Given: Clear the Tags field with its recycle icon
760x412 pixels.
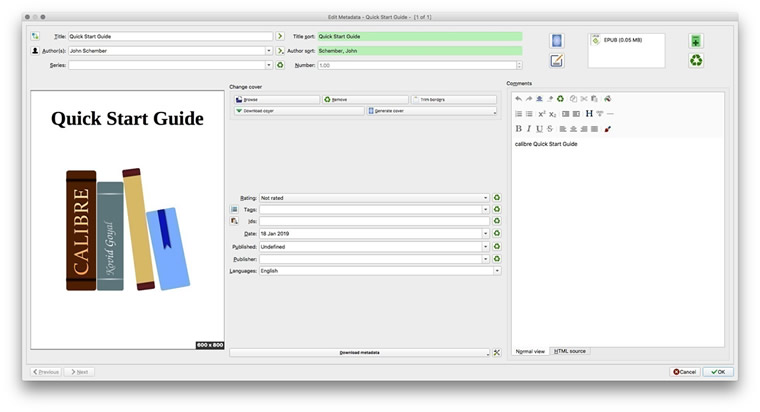Looking at the screenshot, I should click(x=496, y=209).
